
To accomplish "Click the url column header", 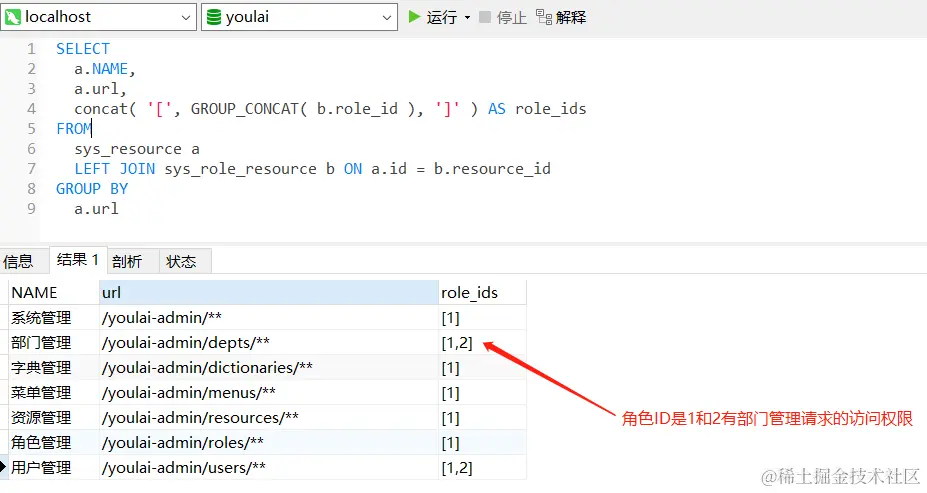I will 269,293.
